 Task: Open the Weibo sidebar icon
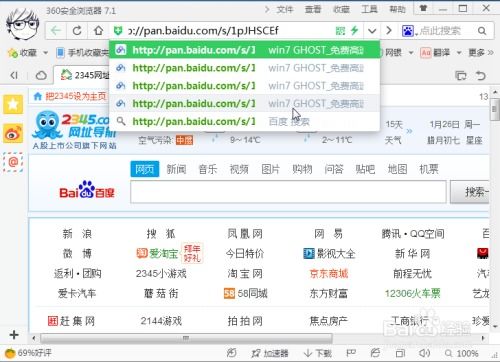coord(13,133)
